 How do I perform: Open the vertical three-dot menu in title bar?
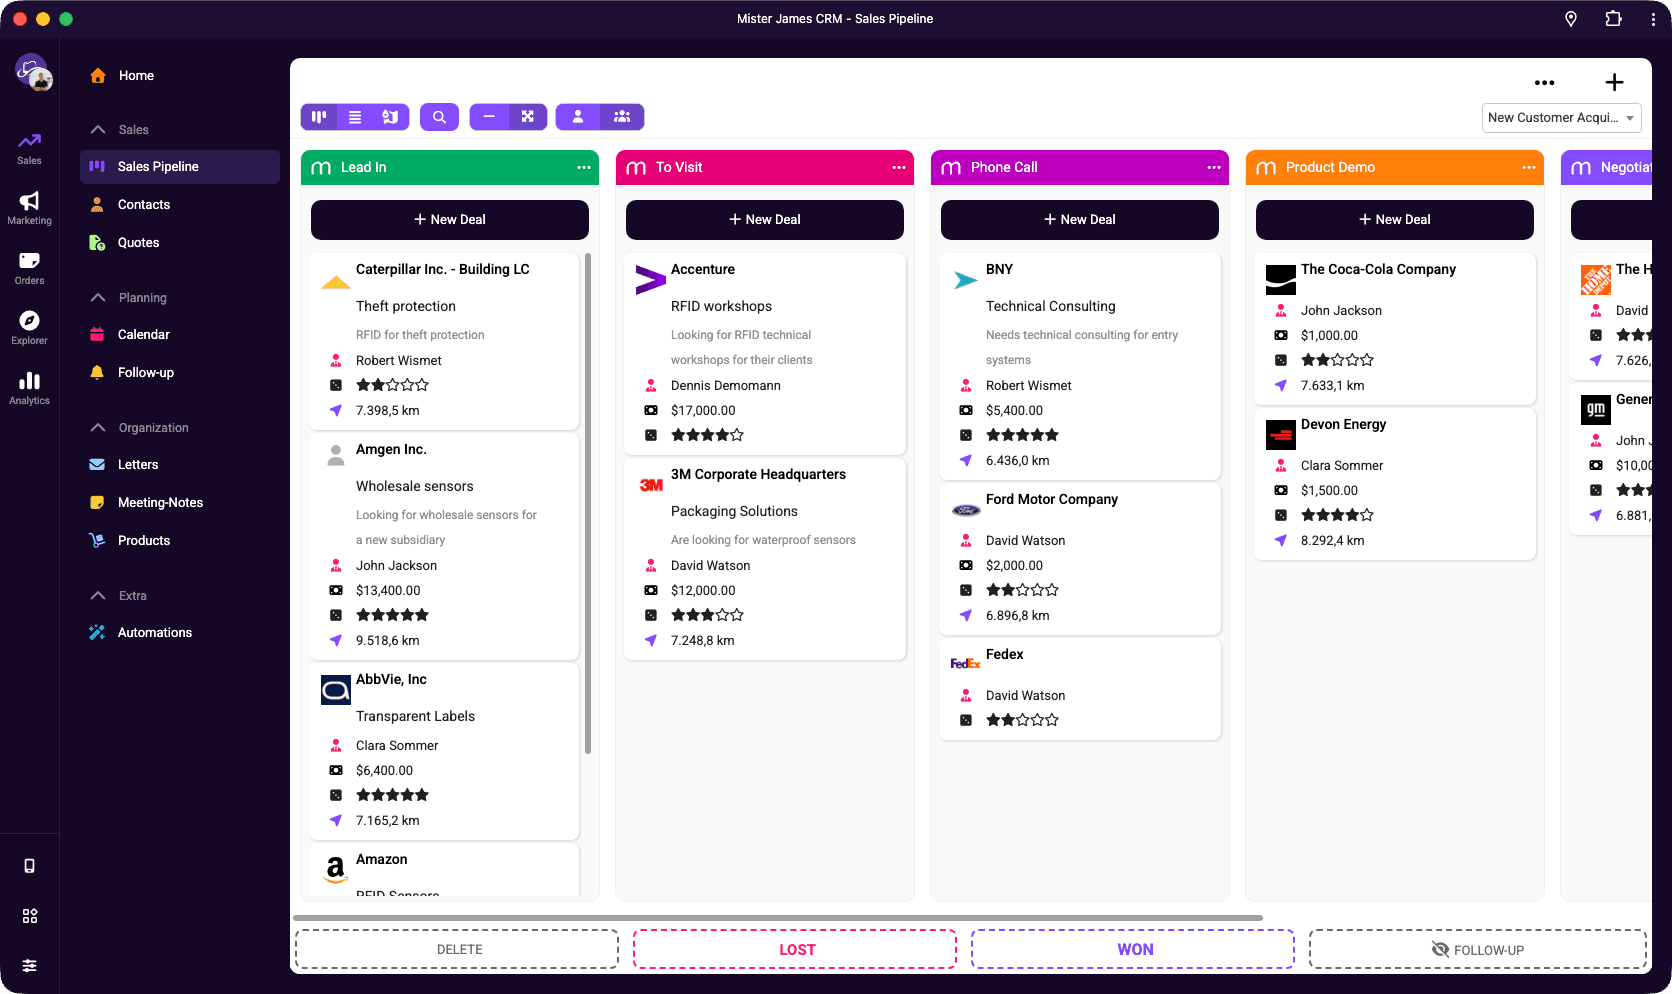tap(1653, 19)
